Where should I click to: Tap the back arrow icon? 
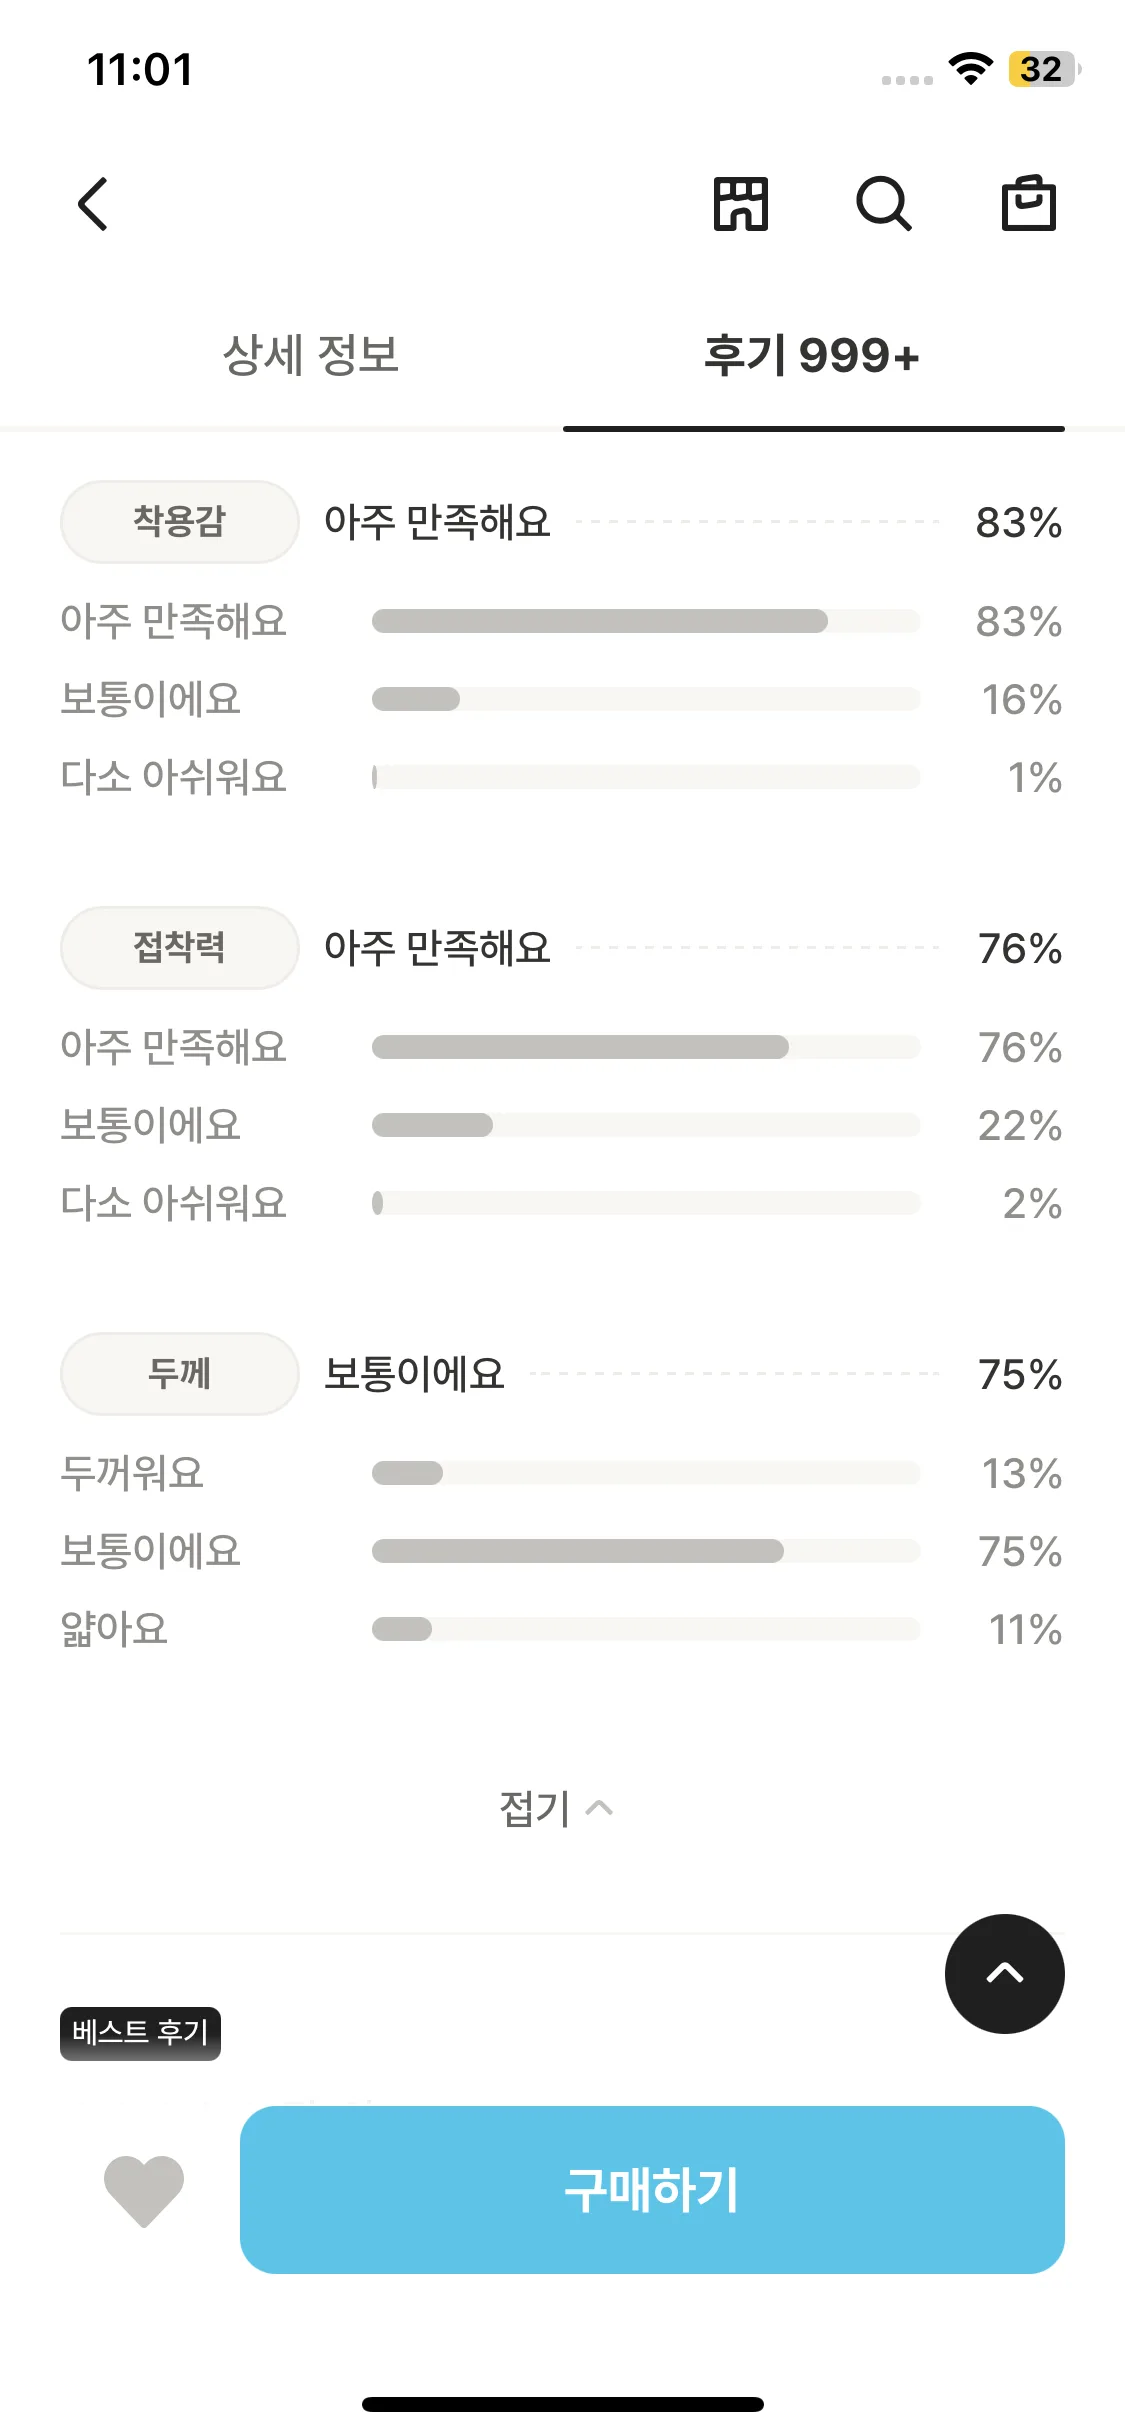coord(93,204)
